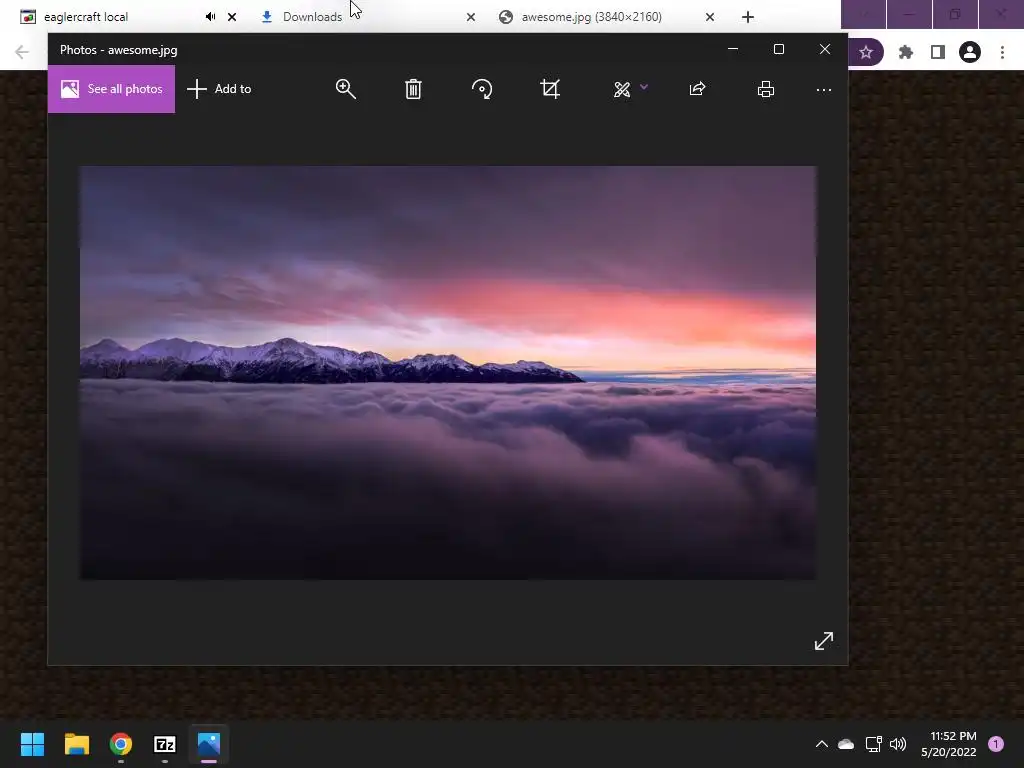Zoom in with the magnifier icon
This screenshot has width=1024, height=768.
click(345, 89)
